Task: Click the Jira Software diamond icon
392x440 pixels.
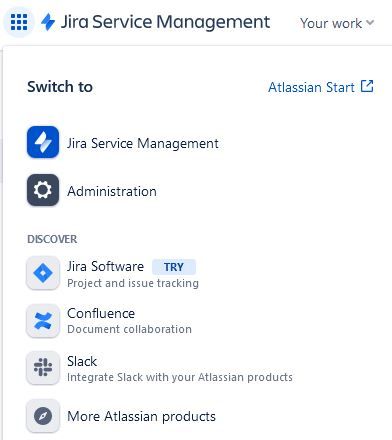Action: tap(43, 273)
